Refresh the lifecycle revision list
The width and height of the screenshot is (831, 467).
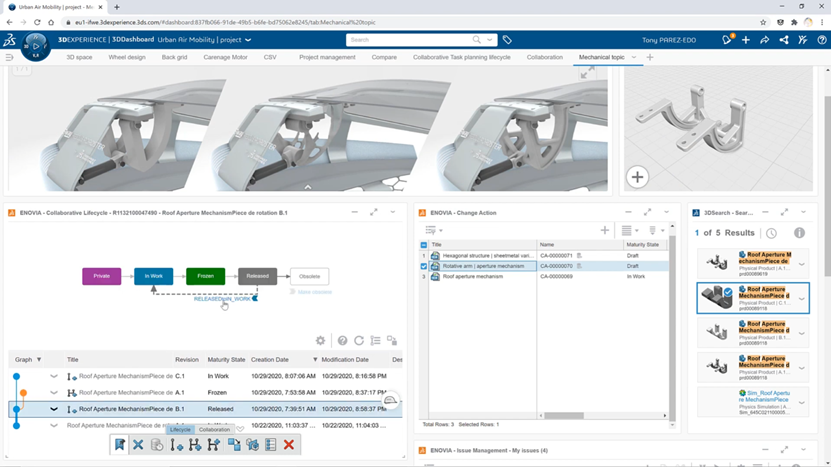pyautogui.click(x=359, y=340)
